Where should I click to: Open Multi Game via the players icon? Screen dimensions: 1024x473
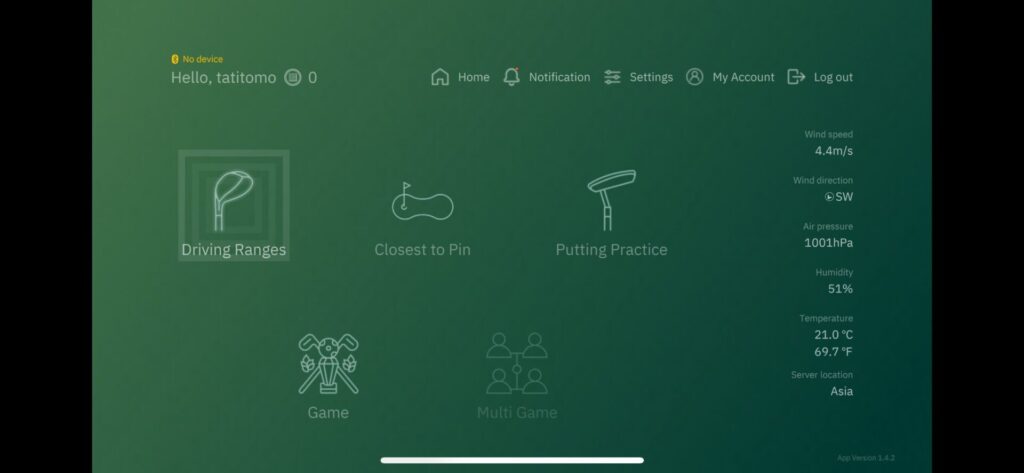517,363
